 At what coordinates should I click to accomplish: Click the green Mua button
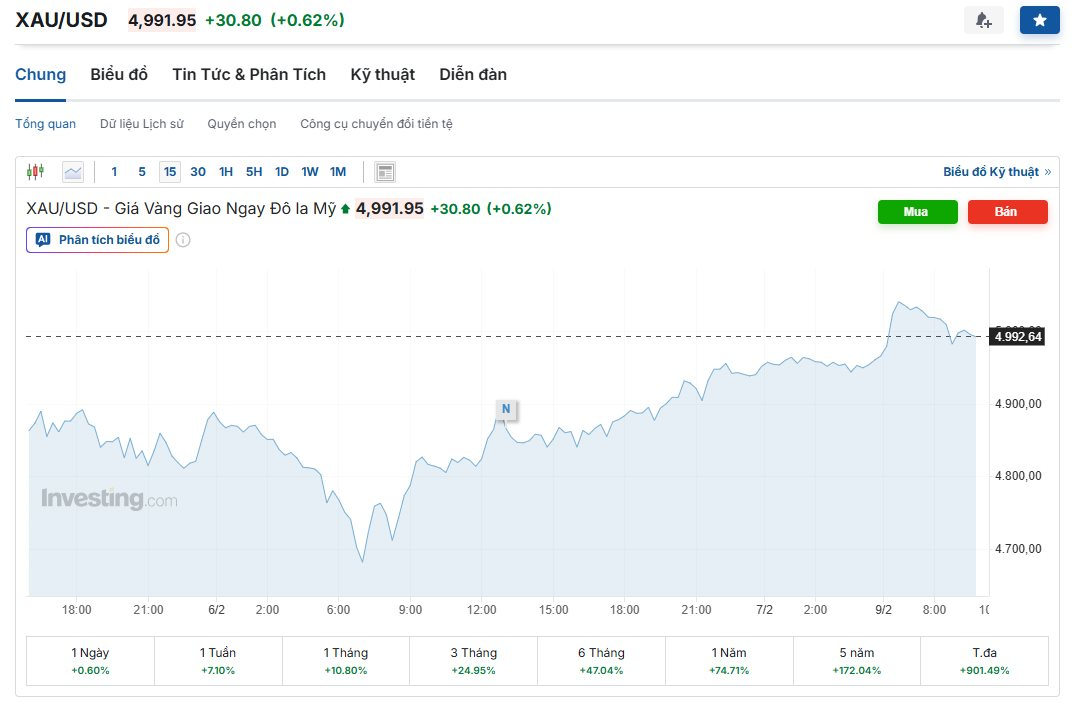click(917, 212)
